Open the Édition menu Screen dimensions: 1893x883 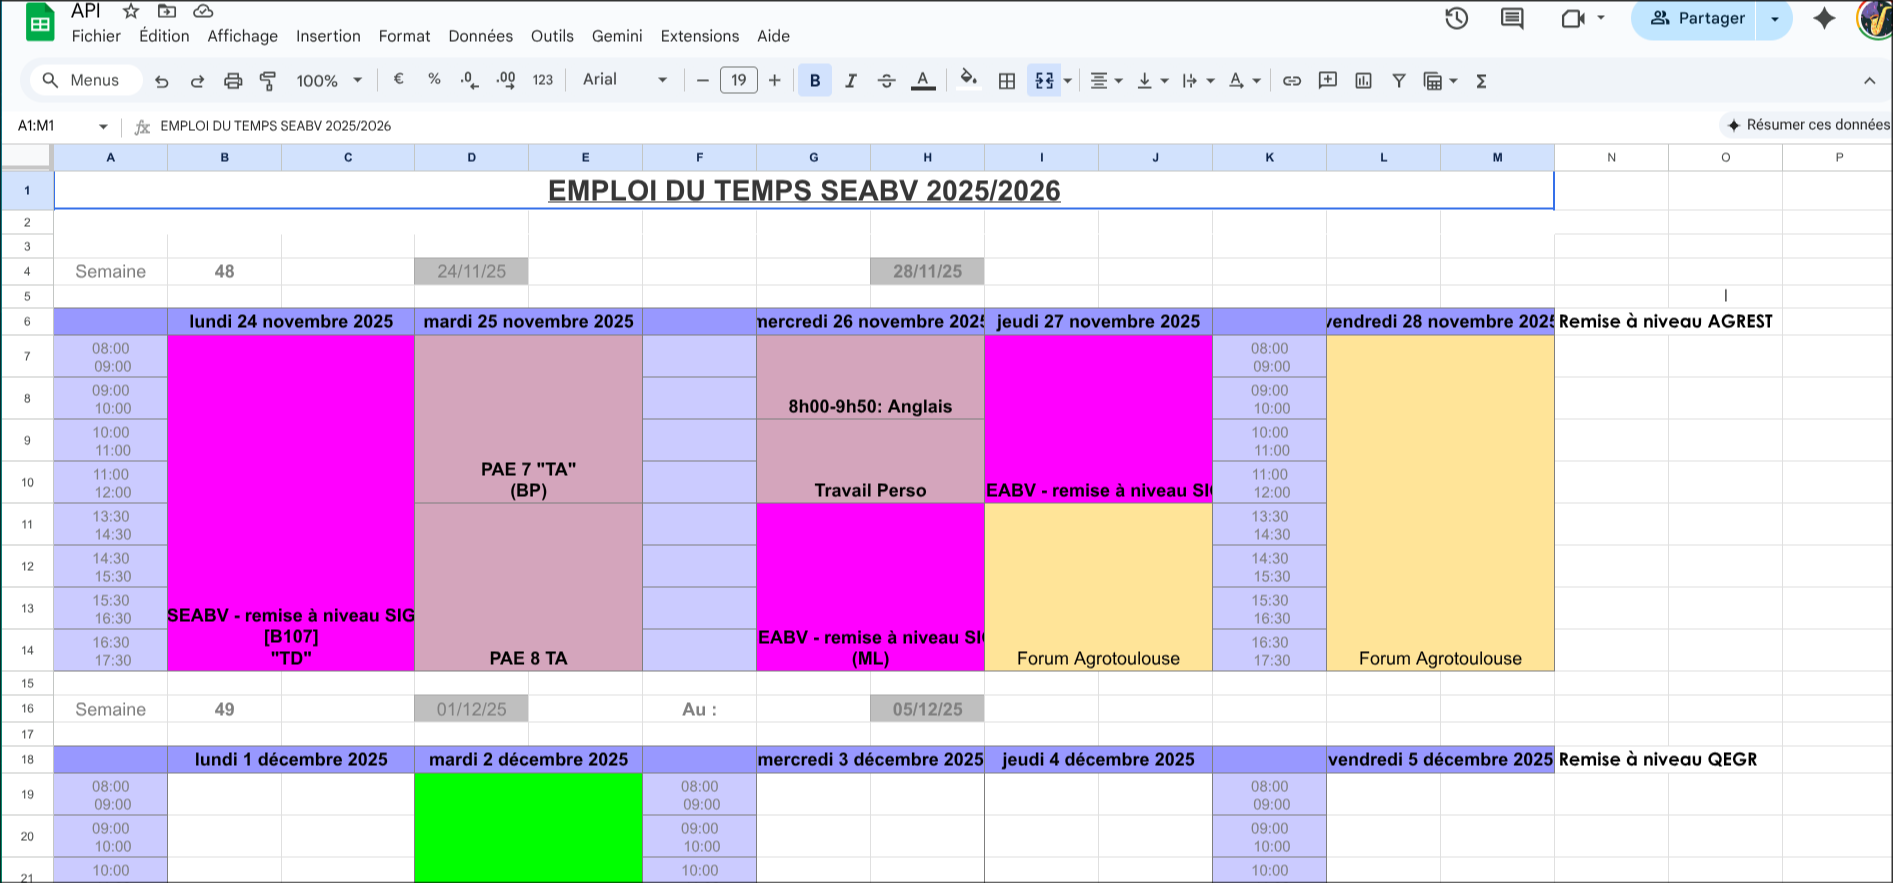tap(164, 36)
